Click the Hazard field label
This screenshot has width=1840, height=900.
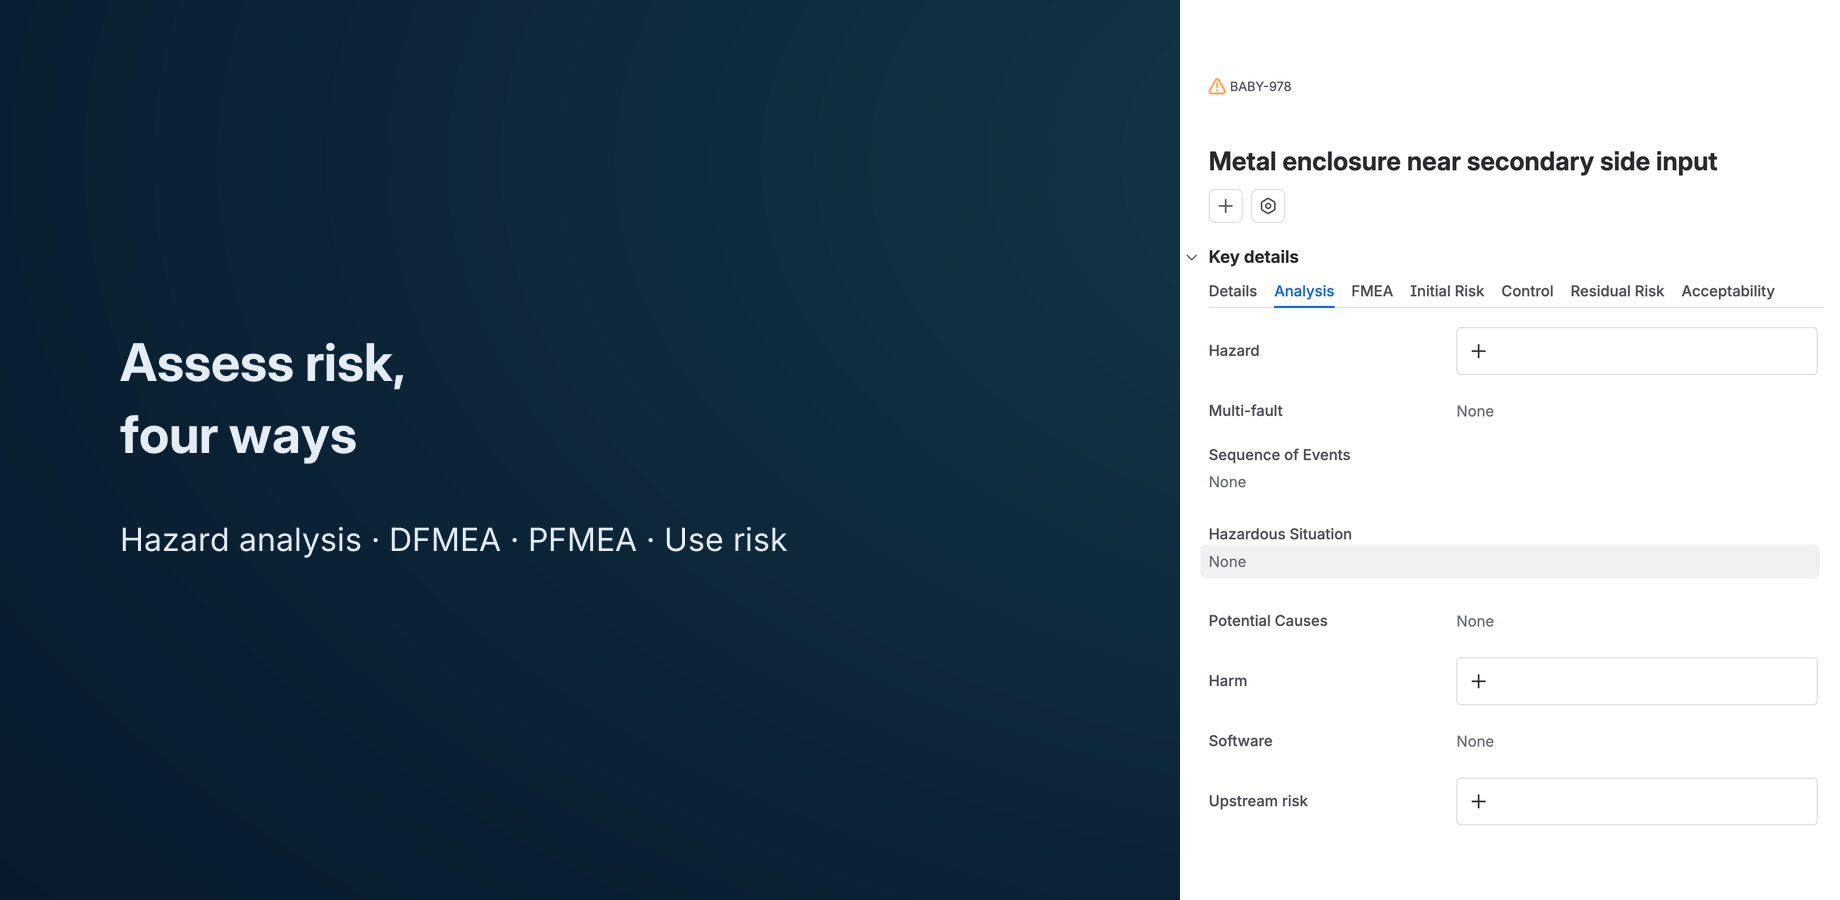click(x=1234, y=351)
